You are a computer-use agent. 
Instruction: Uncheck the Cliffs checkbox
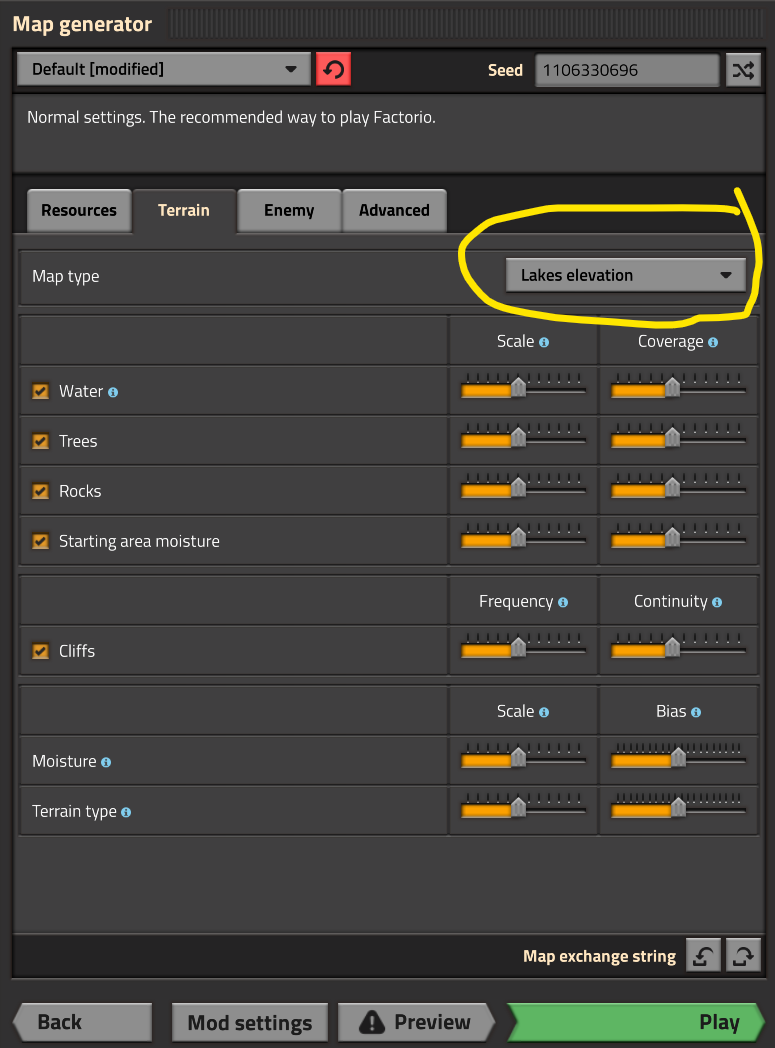[x=41, y=651]
